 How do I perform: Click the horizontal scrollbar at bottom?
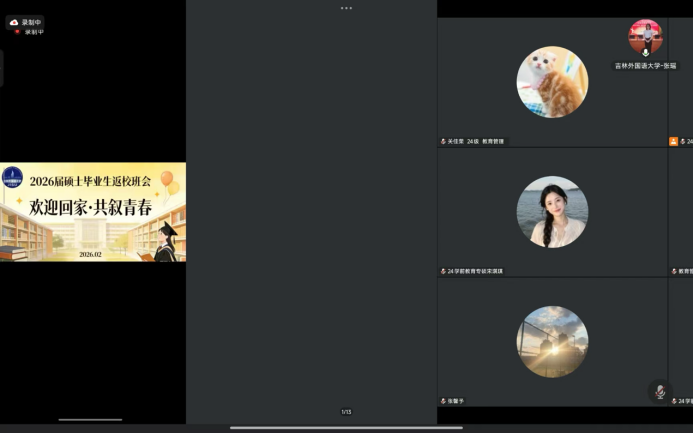(346, 428)
